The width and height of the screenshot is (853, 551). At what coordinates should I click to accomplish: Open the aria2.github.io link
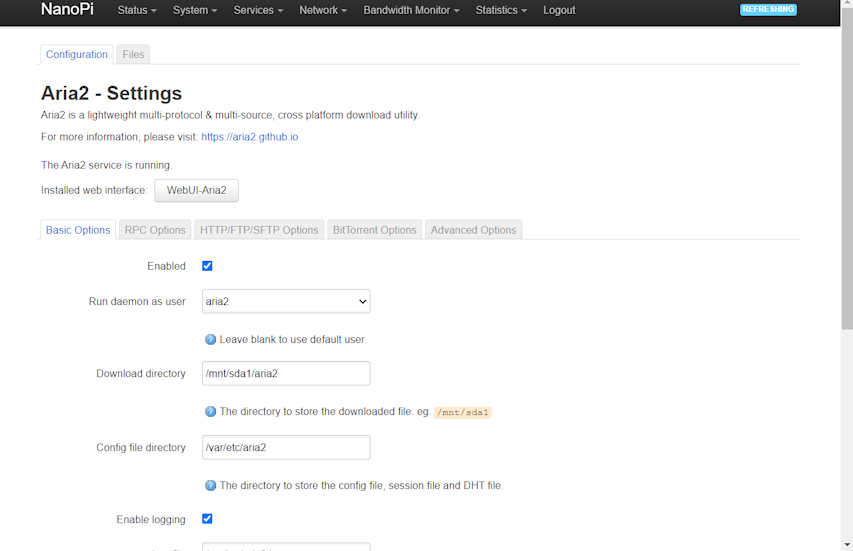pos(250,137)
